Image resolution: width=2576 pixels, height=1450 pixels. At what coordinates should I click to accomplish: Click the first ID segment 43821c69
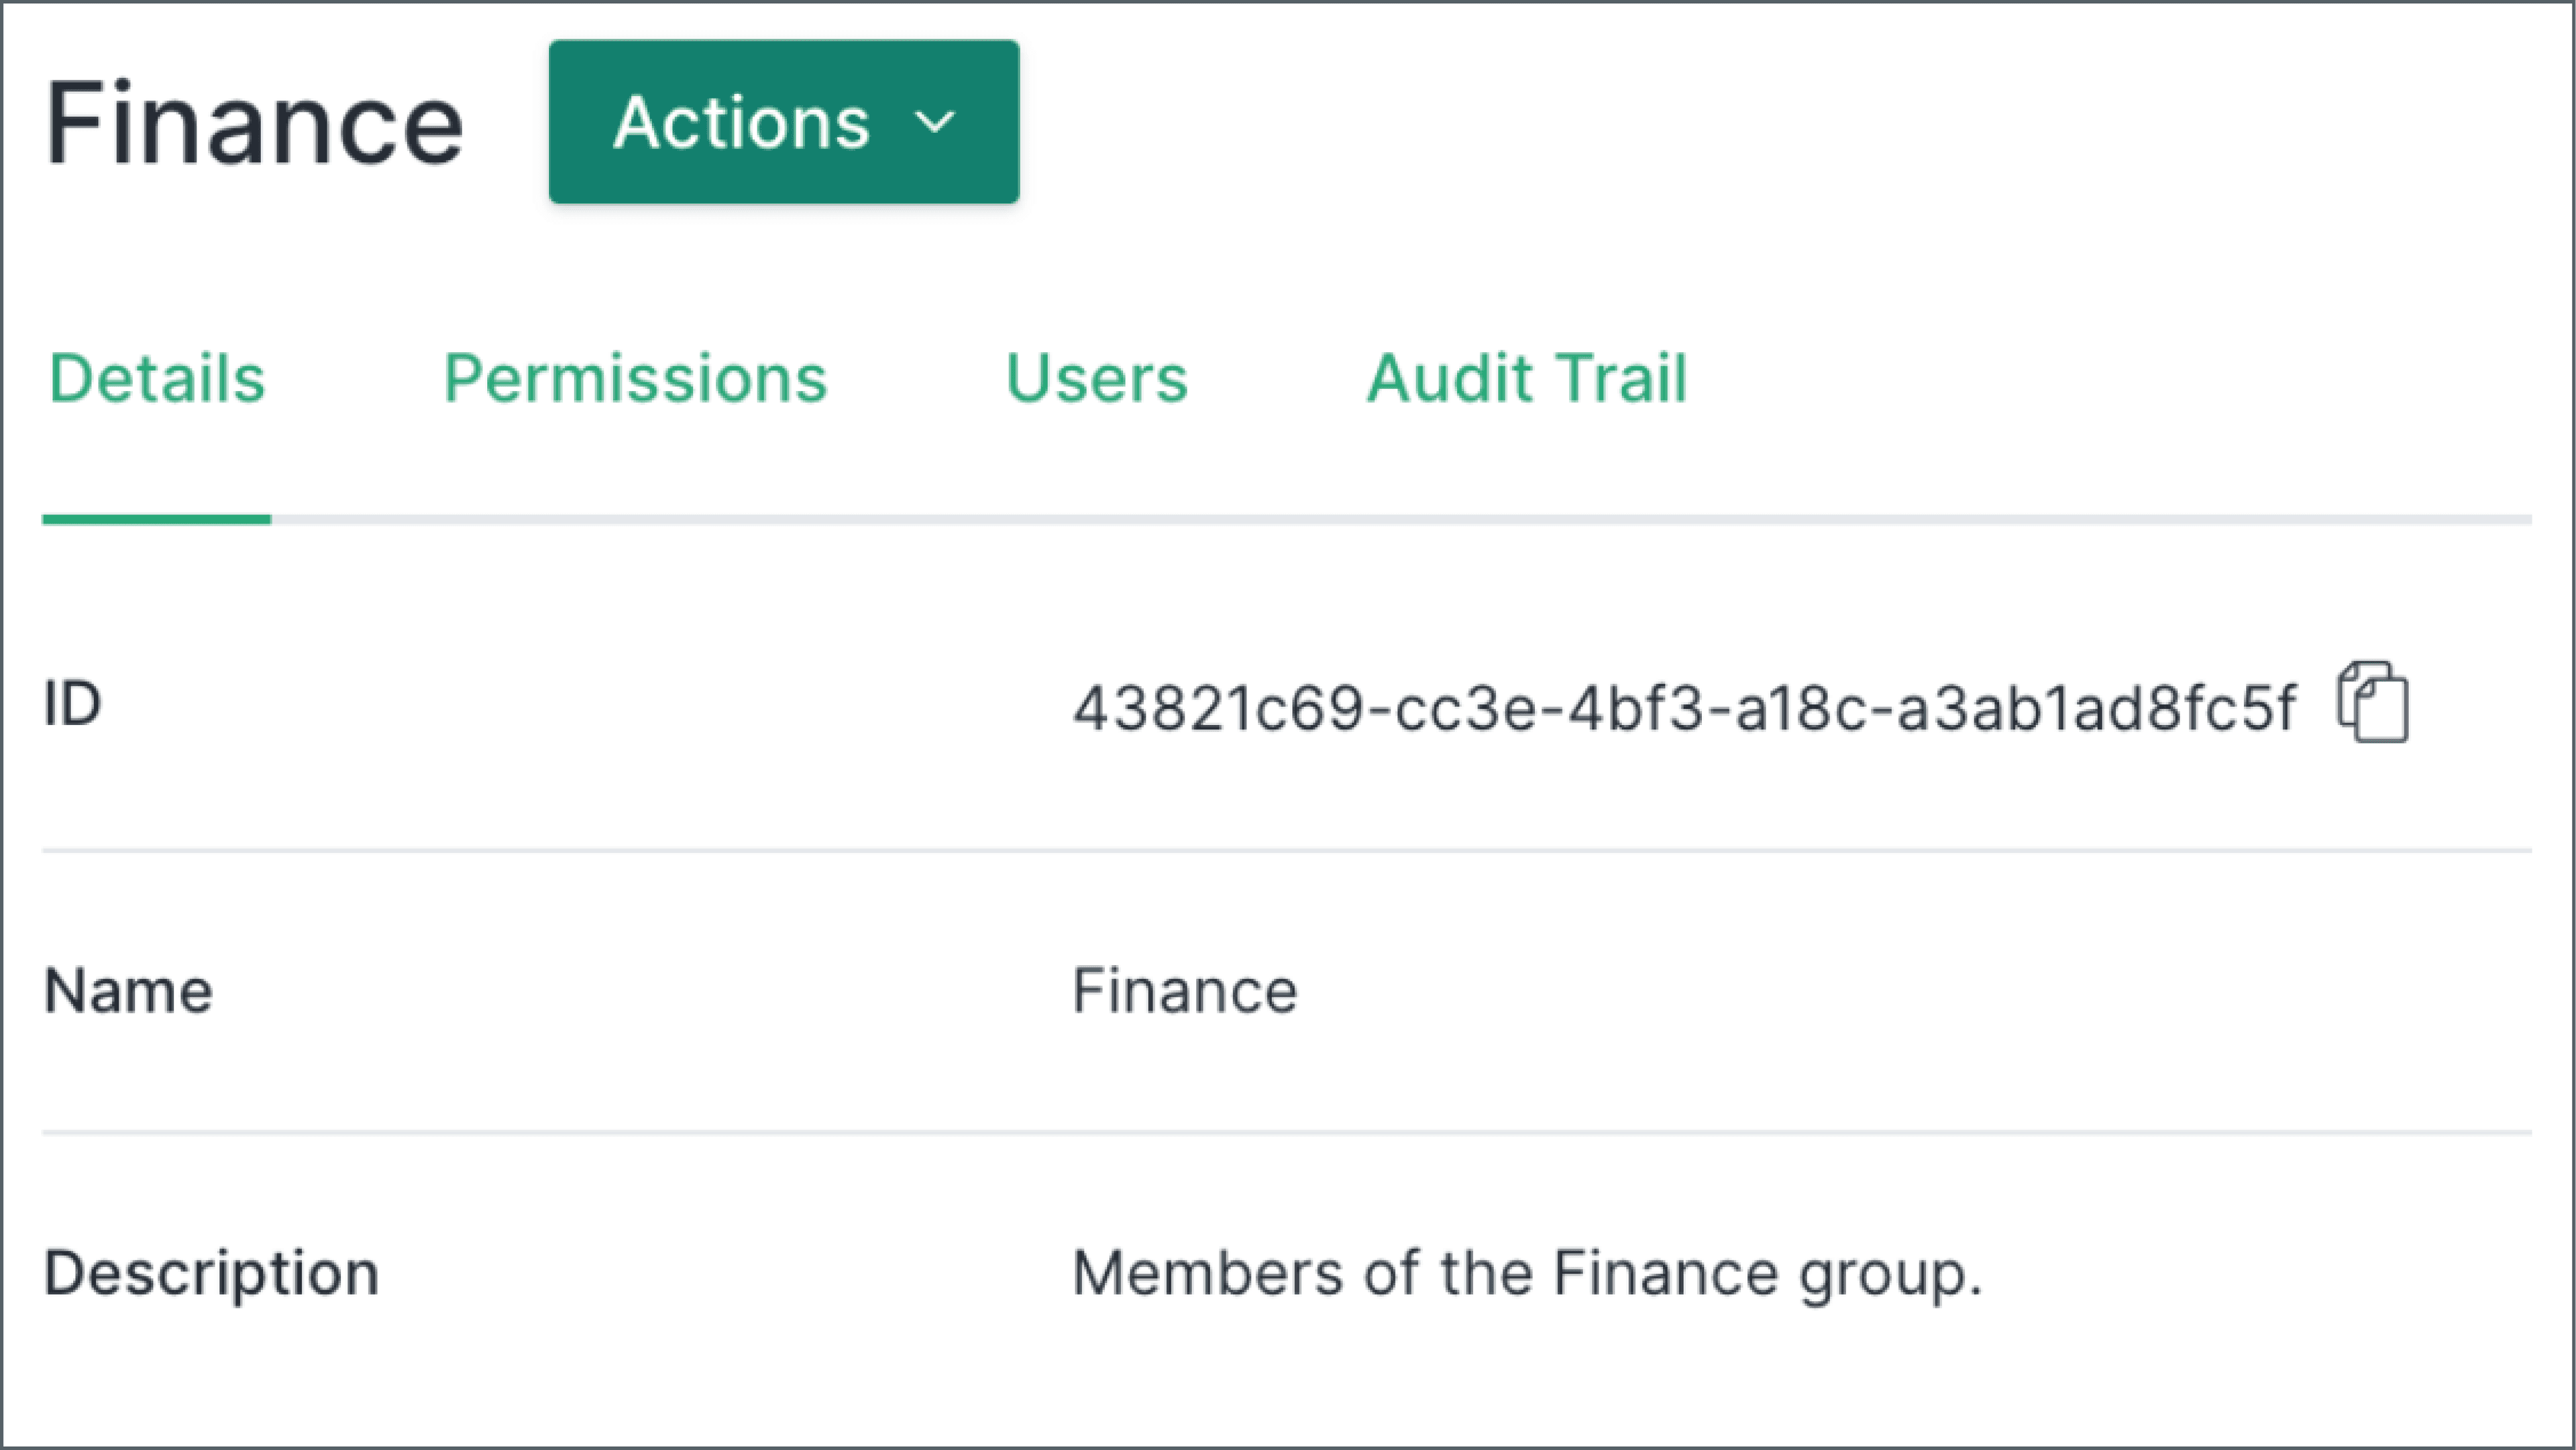pos(1218,709)
